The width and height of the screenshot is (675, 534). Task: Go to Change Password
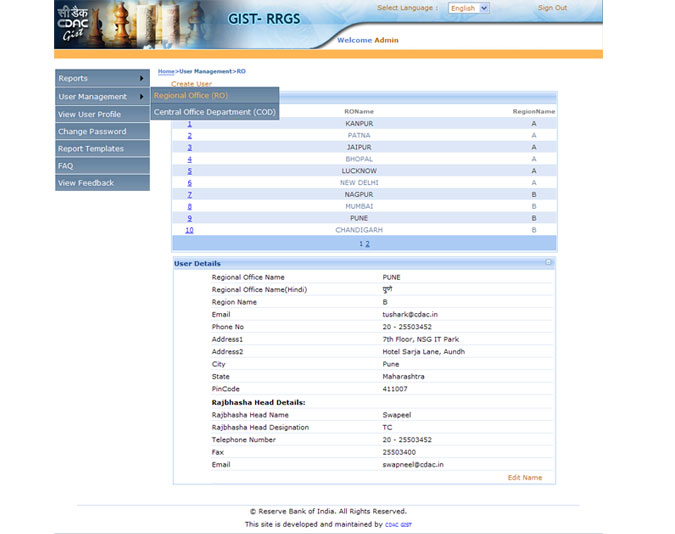click(x=92, y=131)
